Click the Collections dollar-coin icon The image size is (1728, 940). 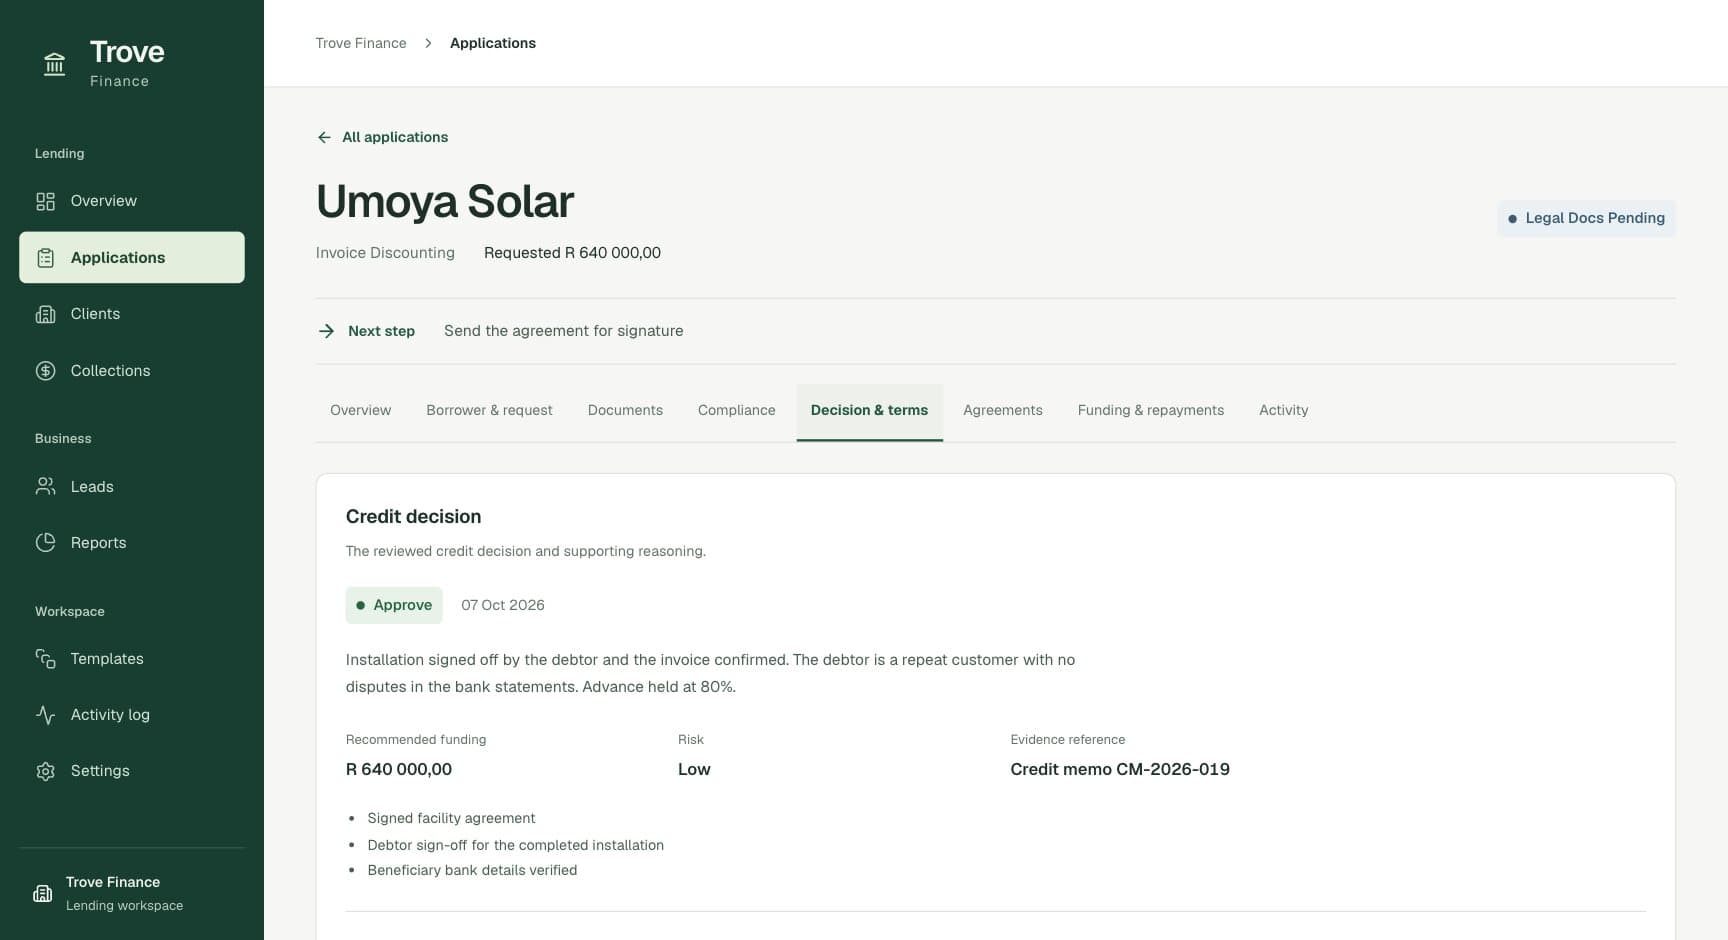click(x=45, y=371)
